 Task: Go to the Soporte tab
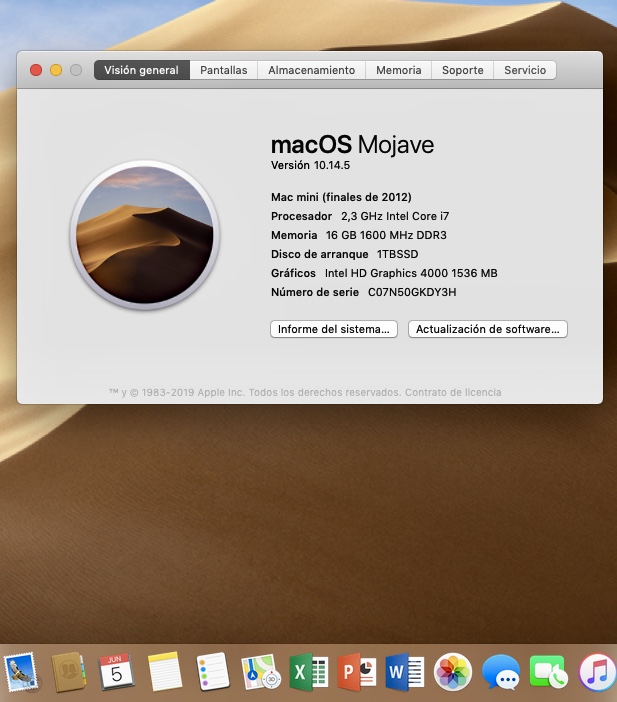(x=463, y=70)
